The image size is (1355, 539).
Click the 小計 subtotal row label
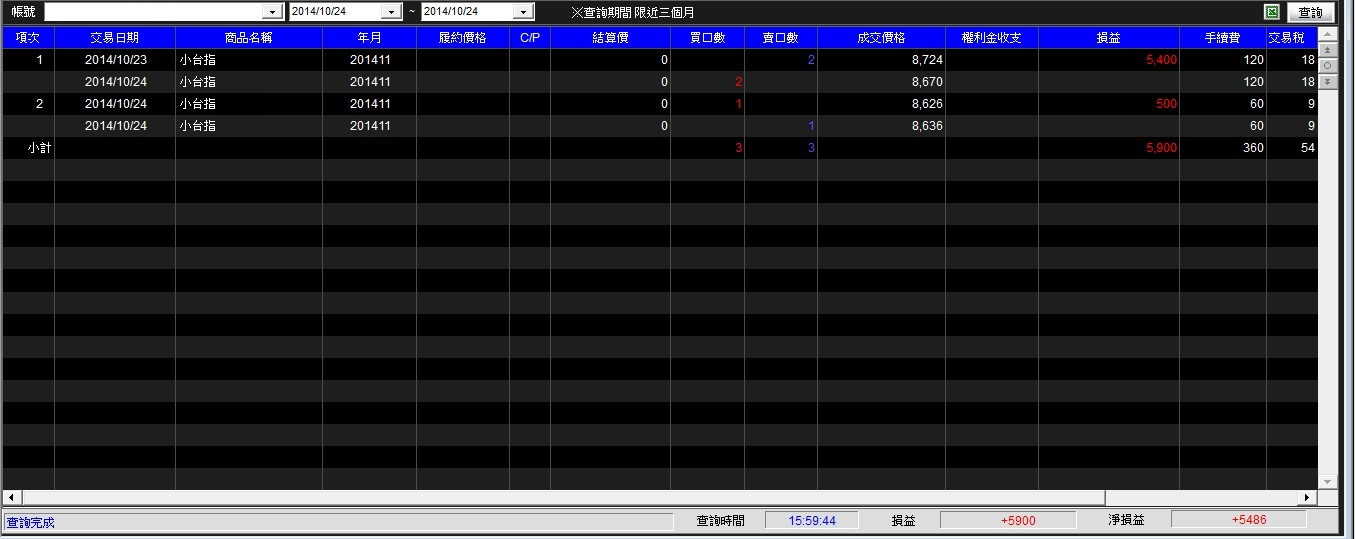point(39,148)
